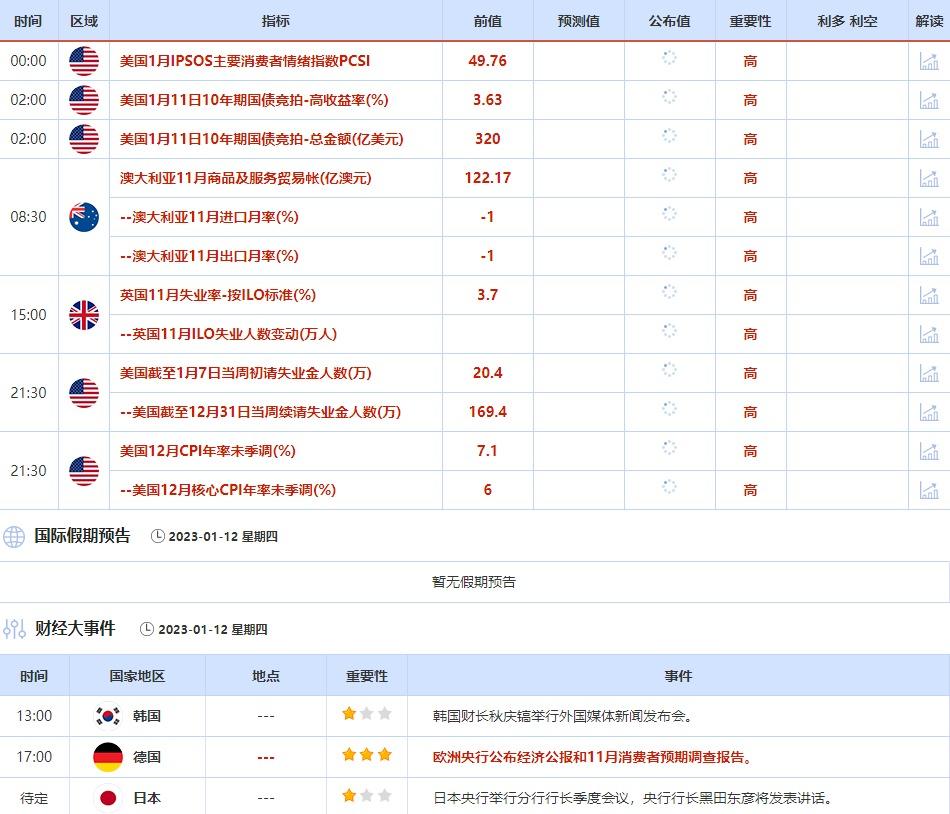
Task: Click the sliders icon beside 财经大事件
Action: pyautogui.click(x=14, y=629)
